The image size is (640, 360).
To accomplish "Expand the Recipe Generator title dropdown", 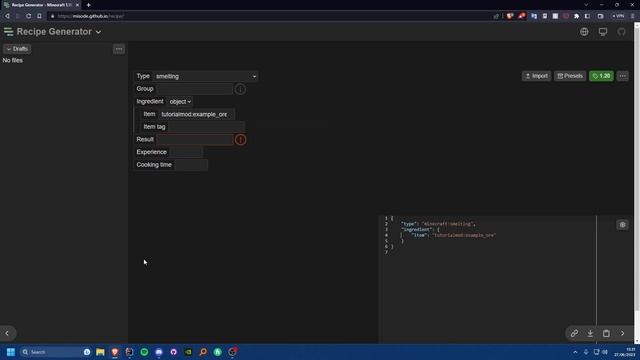I will pos(98,32).
